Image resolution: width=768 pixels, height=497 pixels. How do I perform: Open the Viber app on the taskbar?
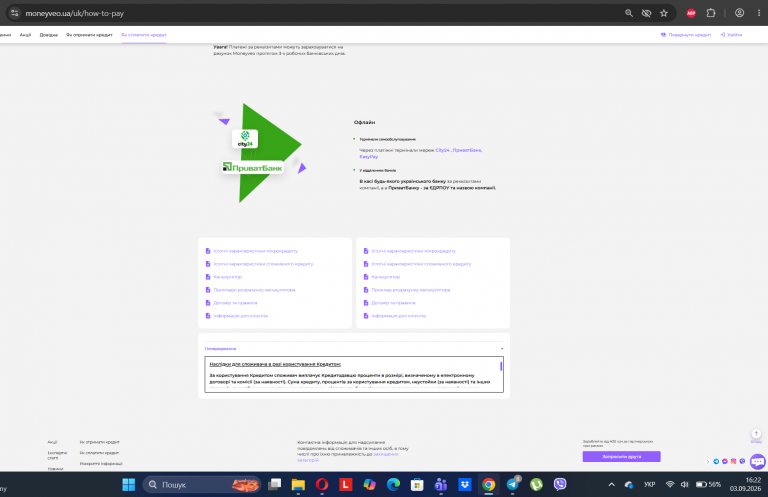(560, 485)
